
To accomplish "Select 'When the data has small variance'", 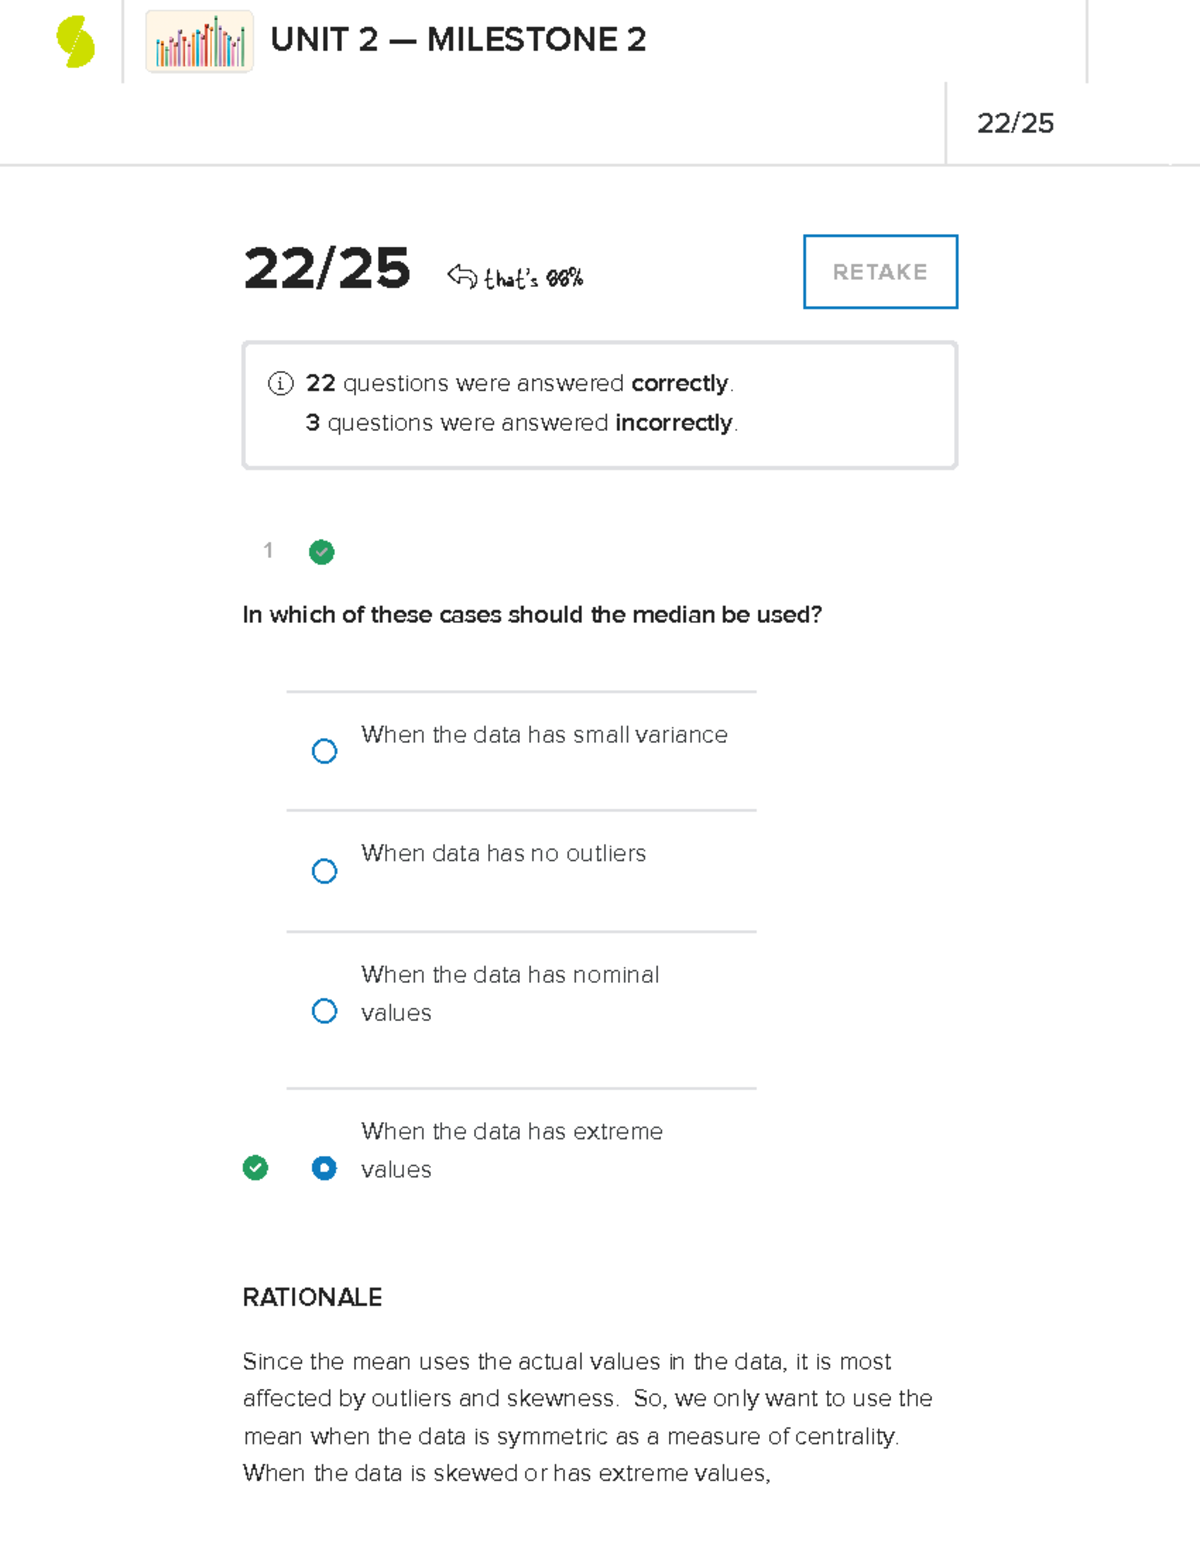I will 324,751.
